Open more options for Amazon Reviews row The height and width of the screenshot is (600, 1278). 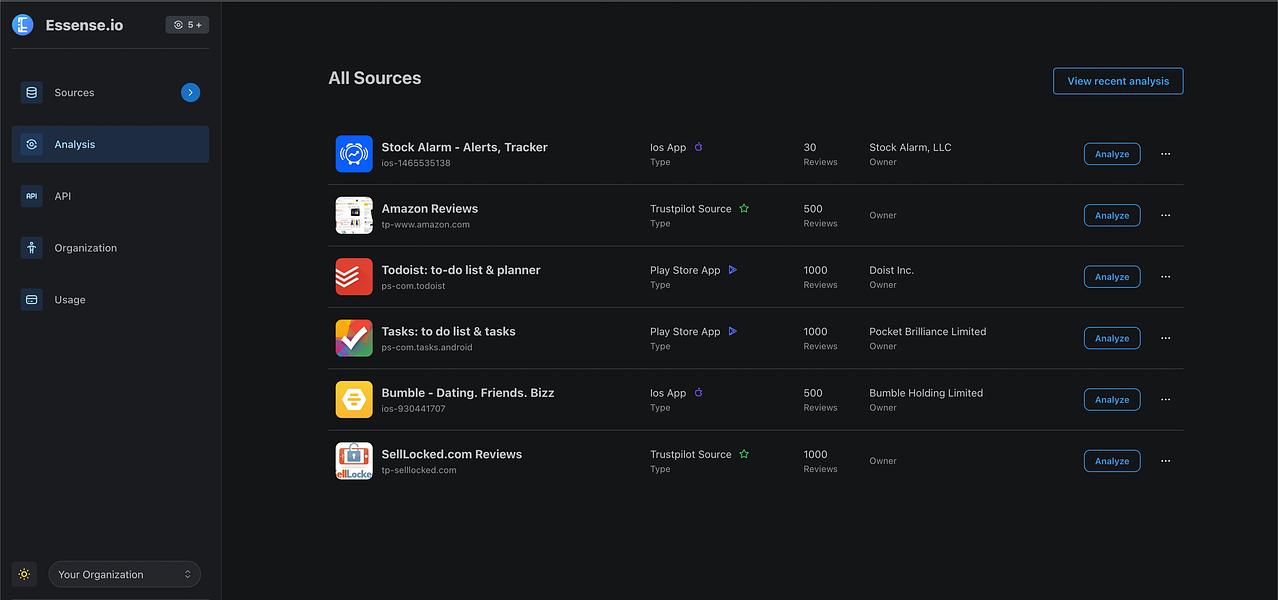[x=1165, y=215]
